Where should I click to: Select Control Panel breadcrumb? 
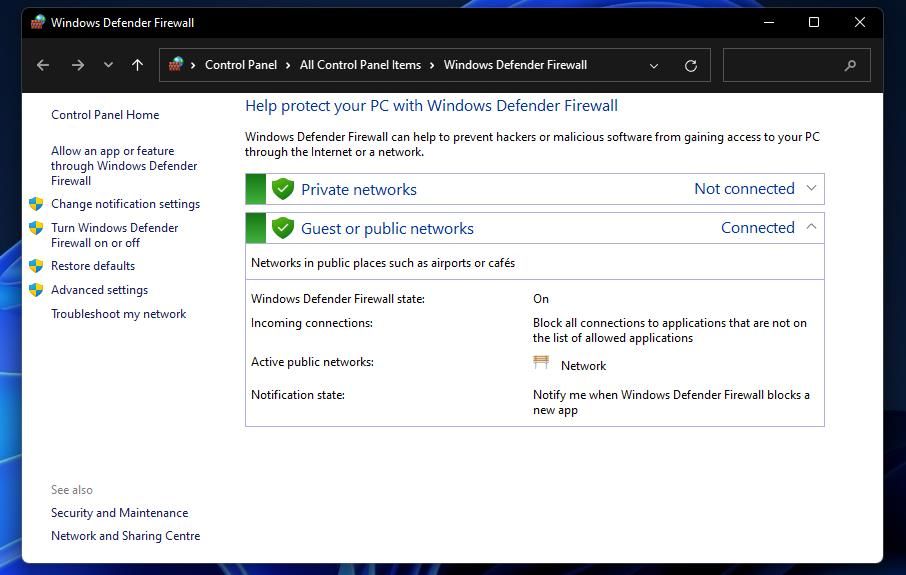(241, 65)
